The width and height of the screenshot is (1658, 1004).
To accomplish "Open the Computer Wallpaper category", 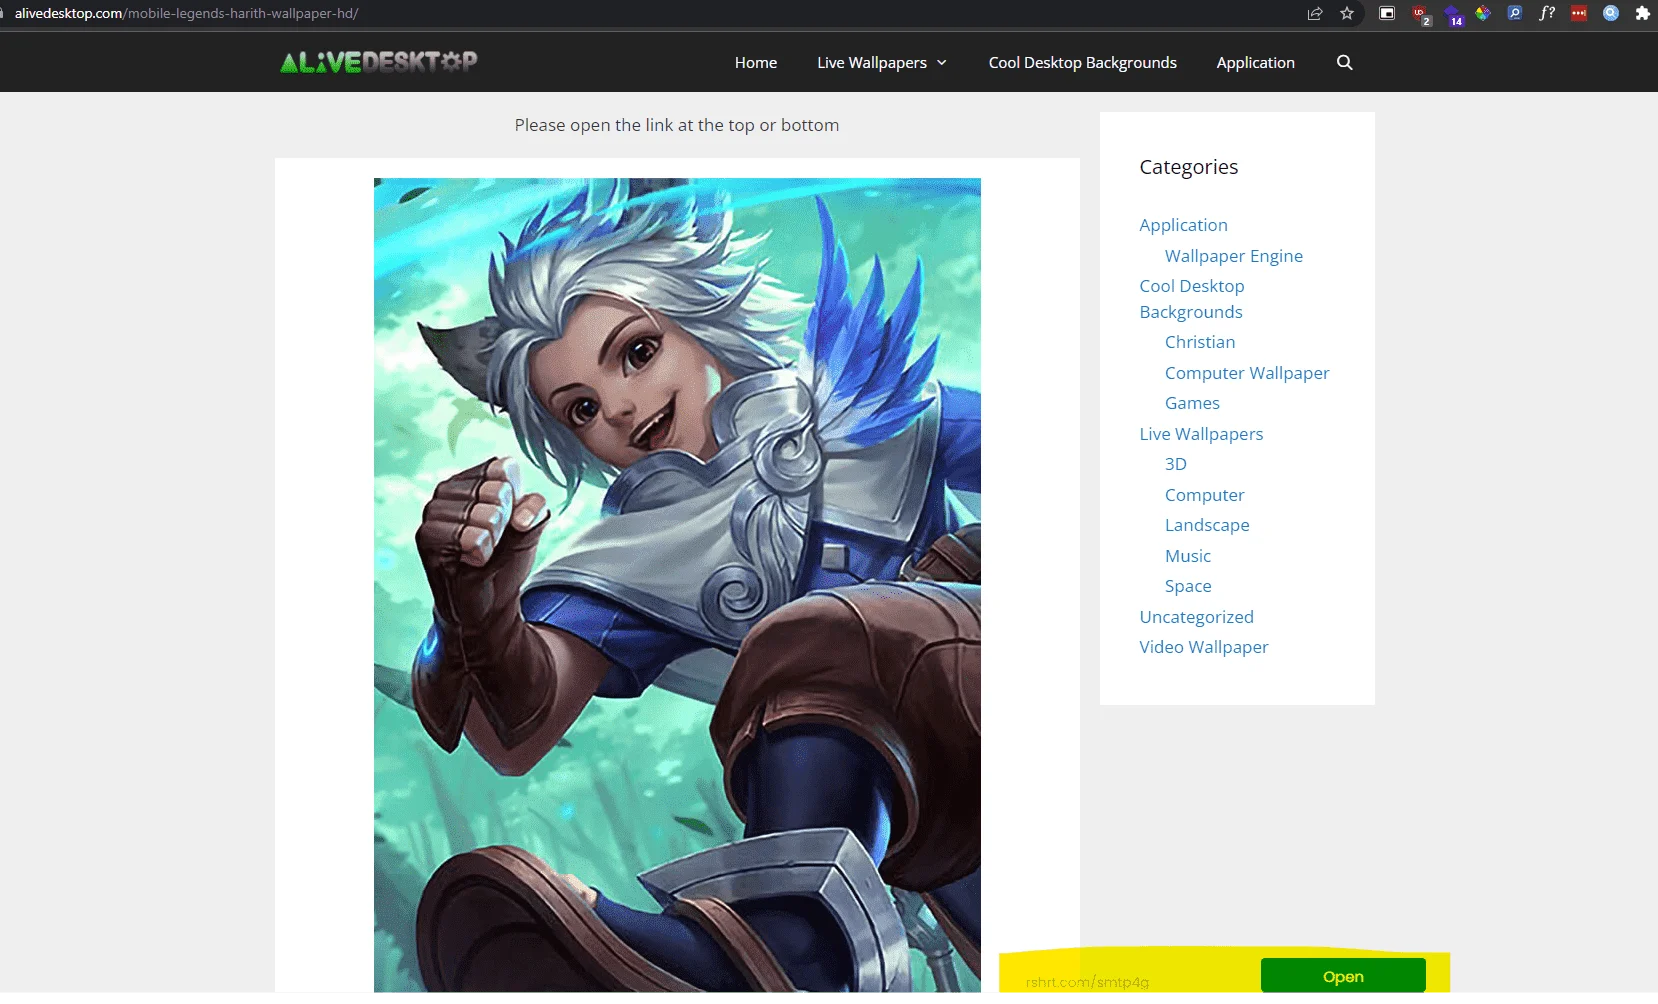I will point(1247,373).
